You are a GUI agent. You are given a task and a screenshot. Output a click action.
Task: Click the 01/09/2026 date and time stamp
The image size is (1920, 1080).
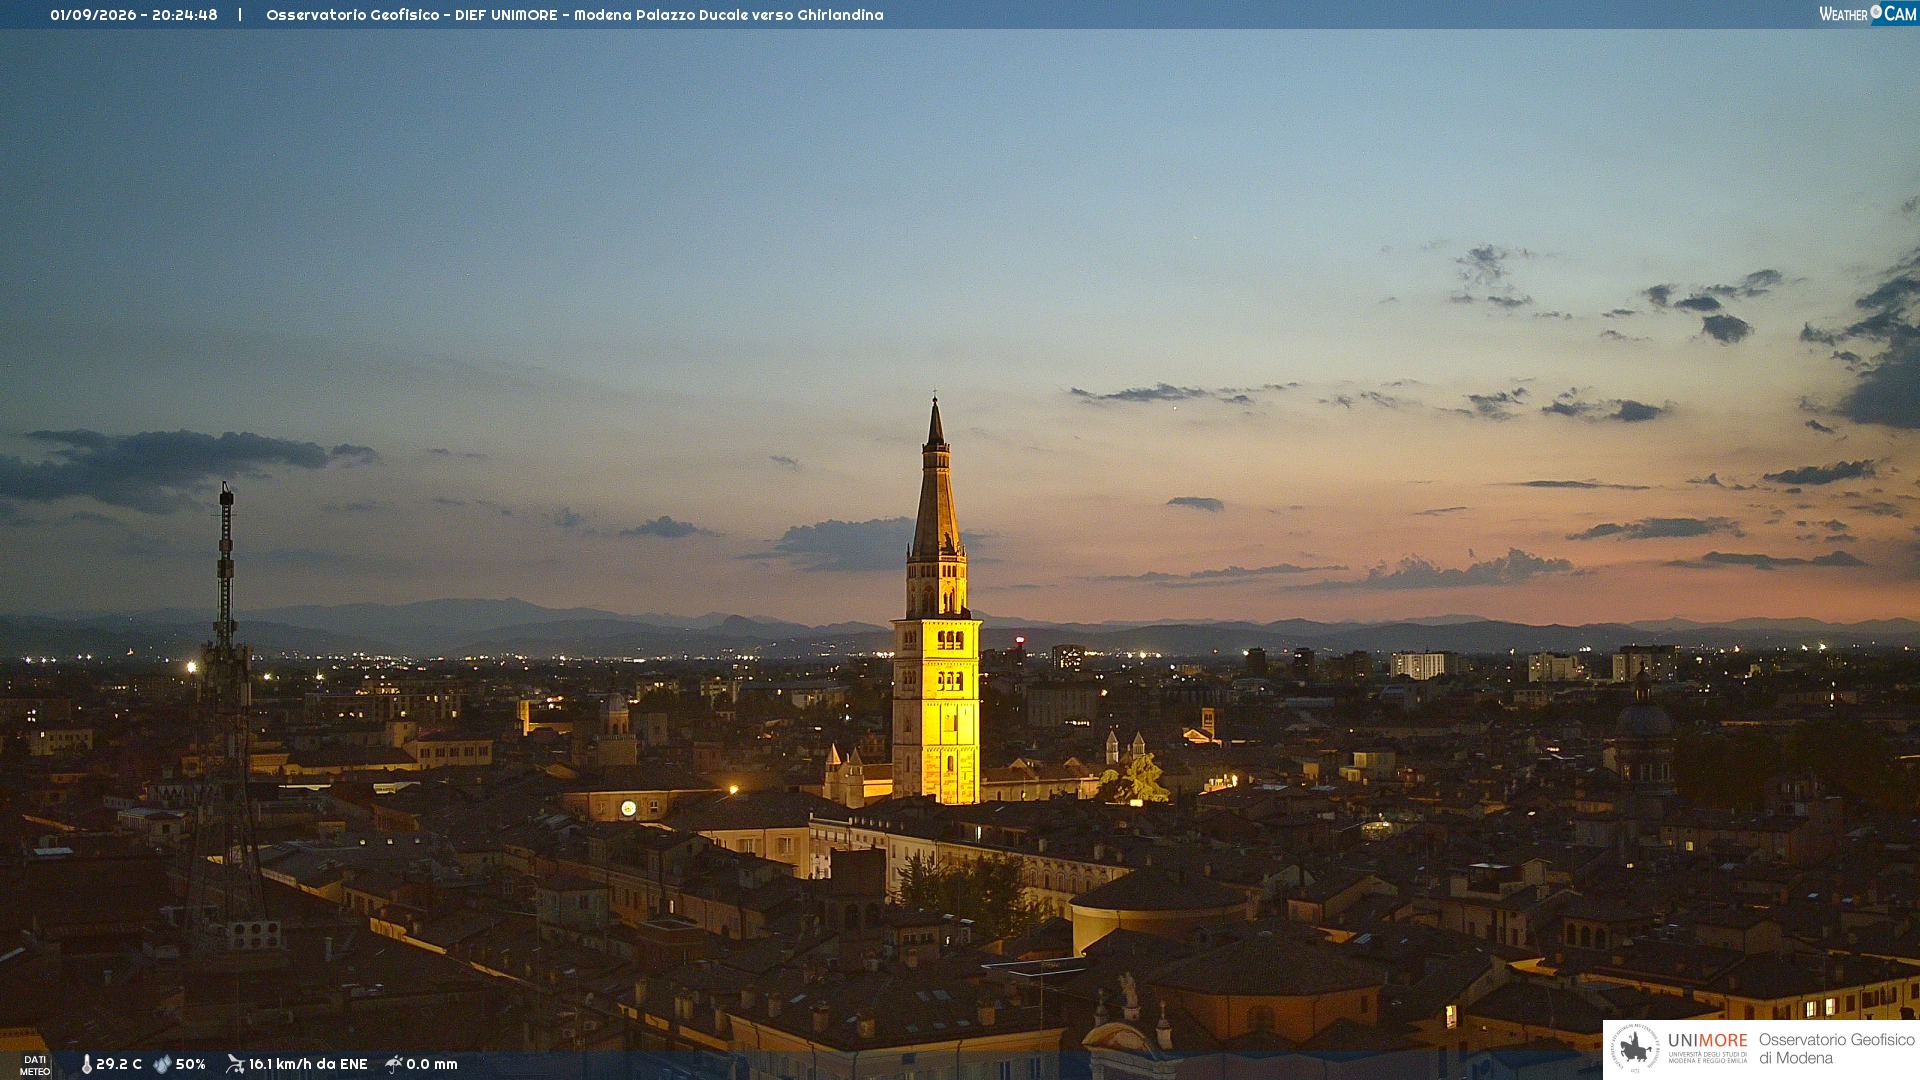click(134, 15)
